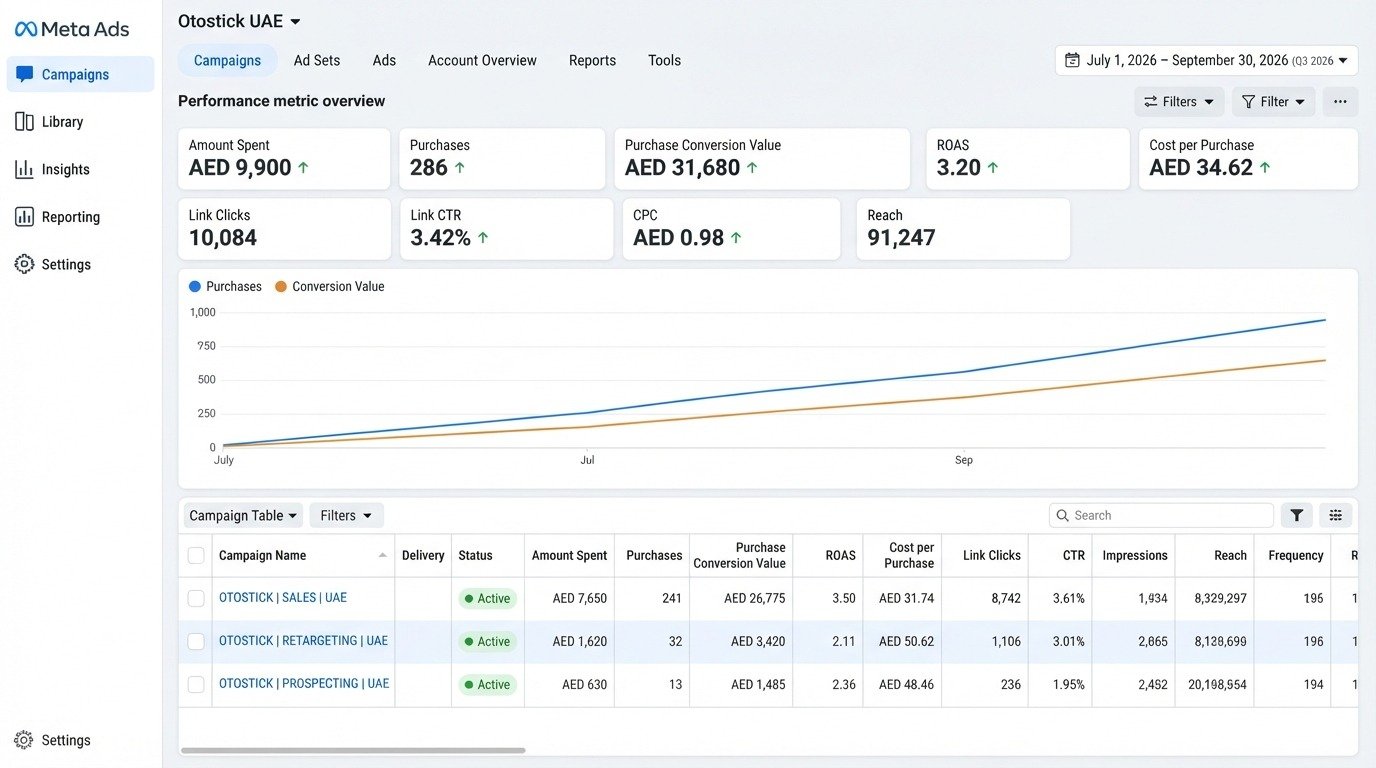Viewport: 1376px width, 768px height.
Task: Open OTOSTICK | RETARGETING | UAE campaign
Action: point(303,640)
